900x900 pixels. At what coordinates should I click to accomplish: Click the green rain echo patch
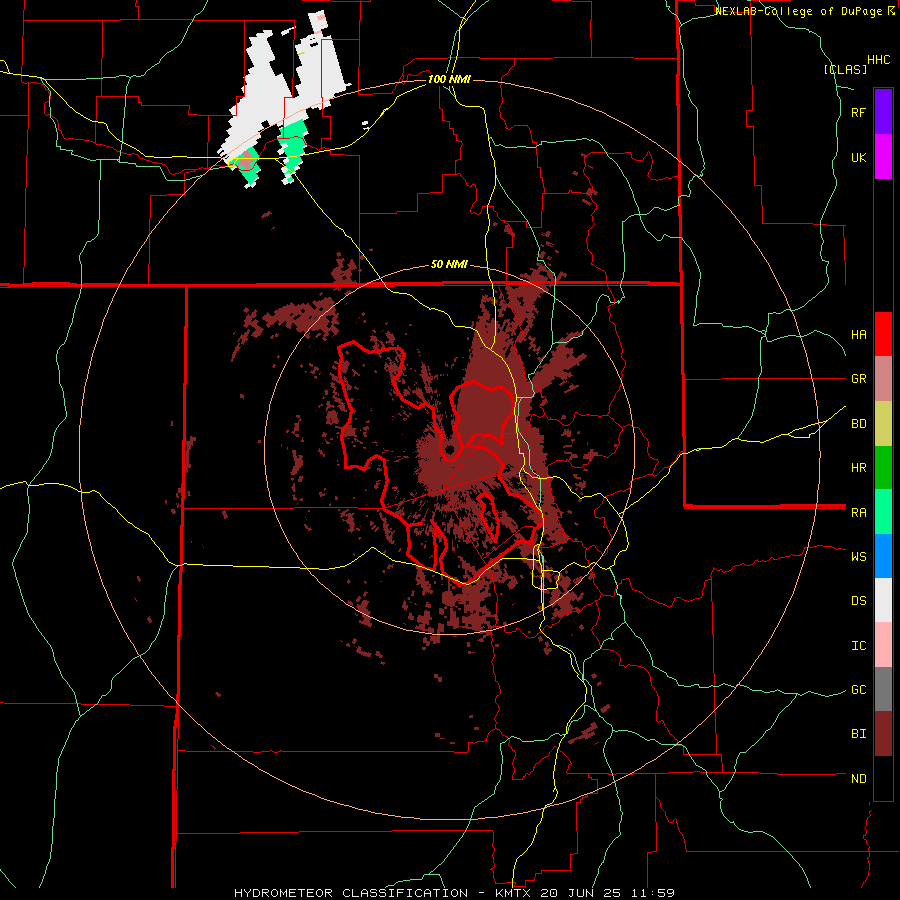(x=293, y=148)
